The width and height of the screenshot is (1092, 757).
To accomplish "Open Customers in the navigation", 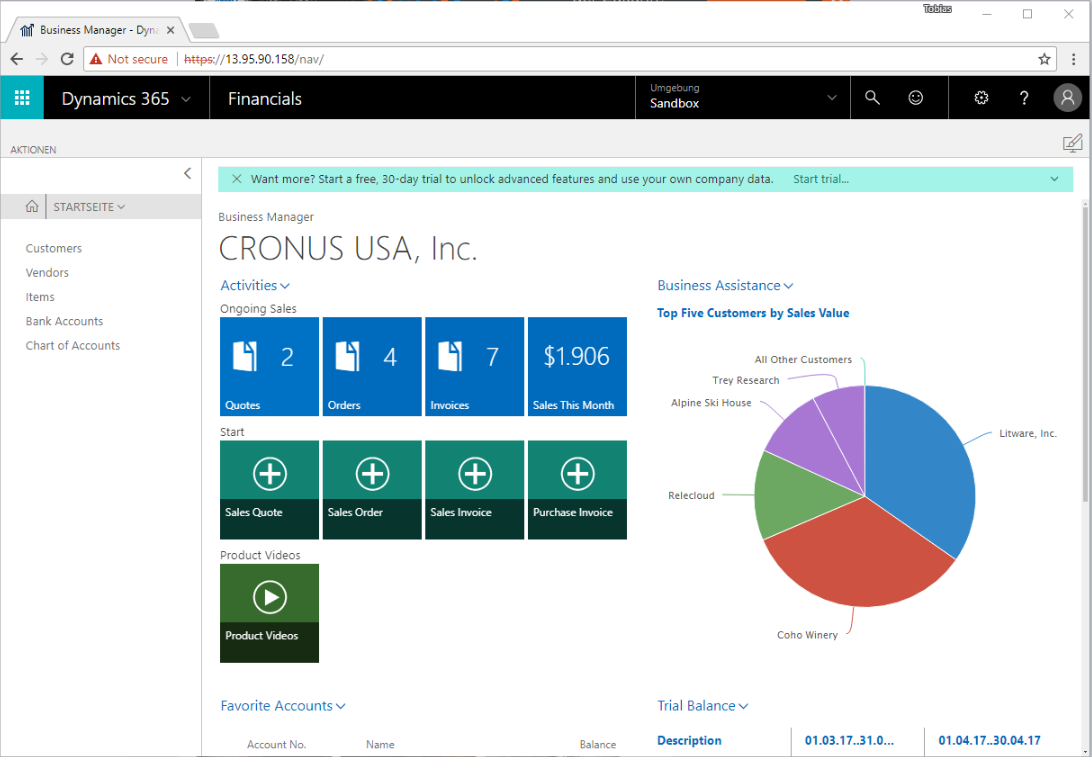I will coord(54,248).
